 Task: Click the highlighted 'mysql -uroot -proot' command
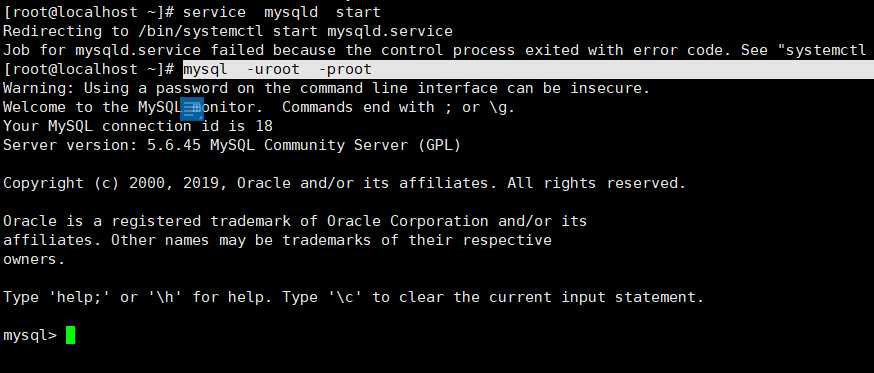click(x=277, y=70)
